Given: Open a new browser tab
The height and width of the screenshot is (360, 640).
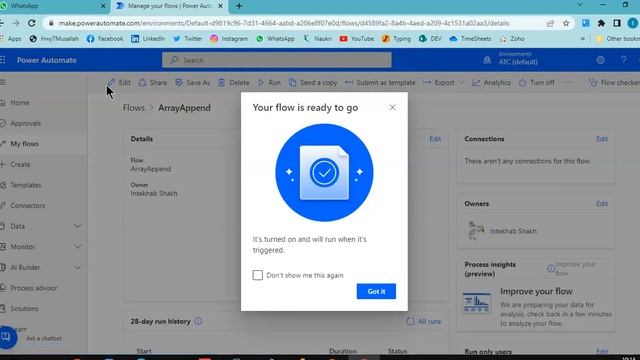Looking at the screenshot, I should (239, 6).
